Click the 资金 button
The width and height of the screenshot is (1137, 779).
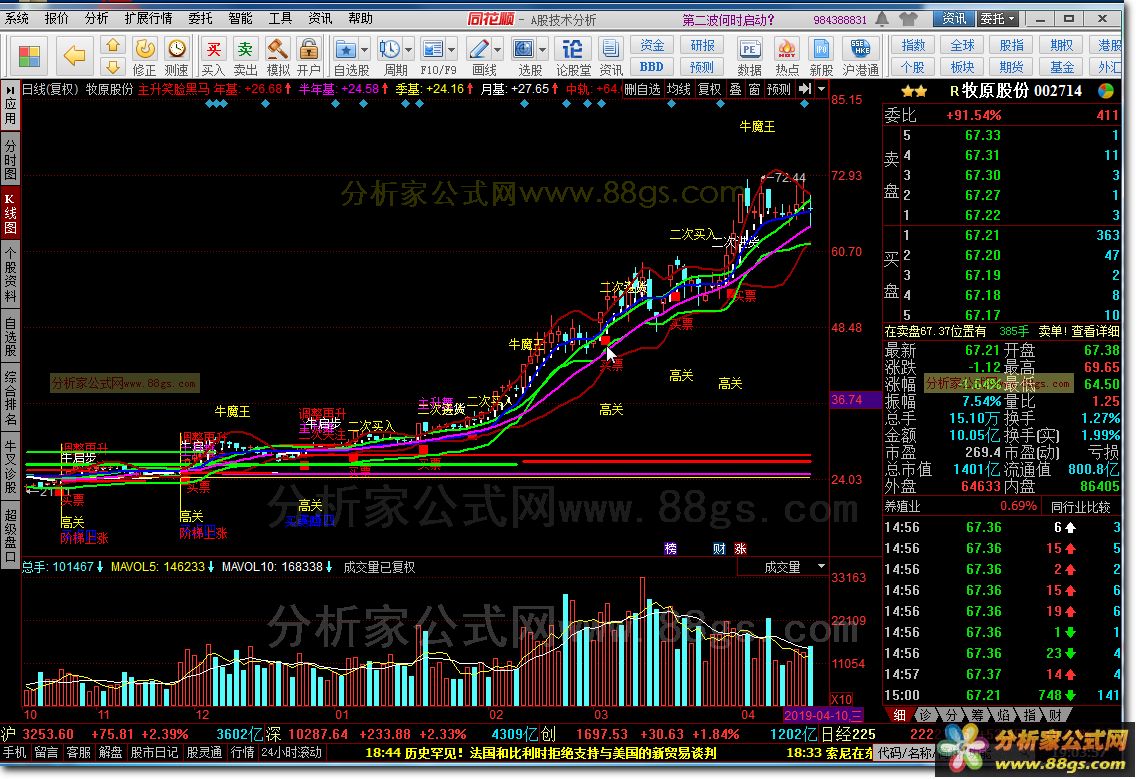(x=652, y=46)
